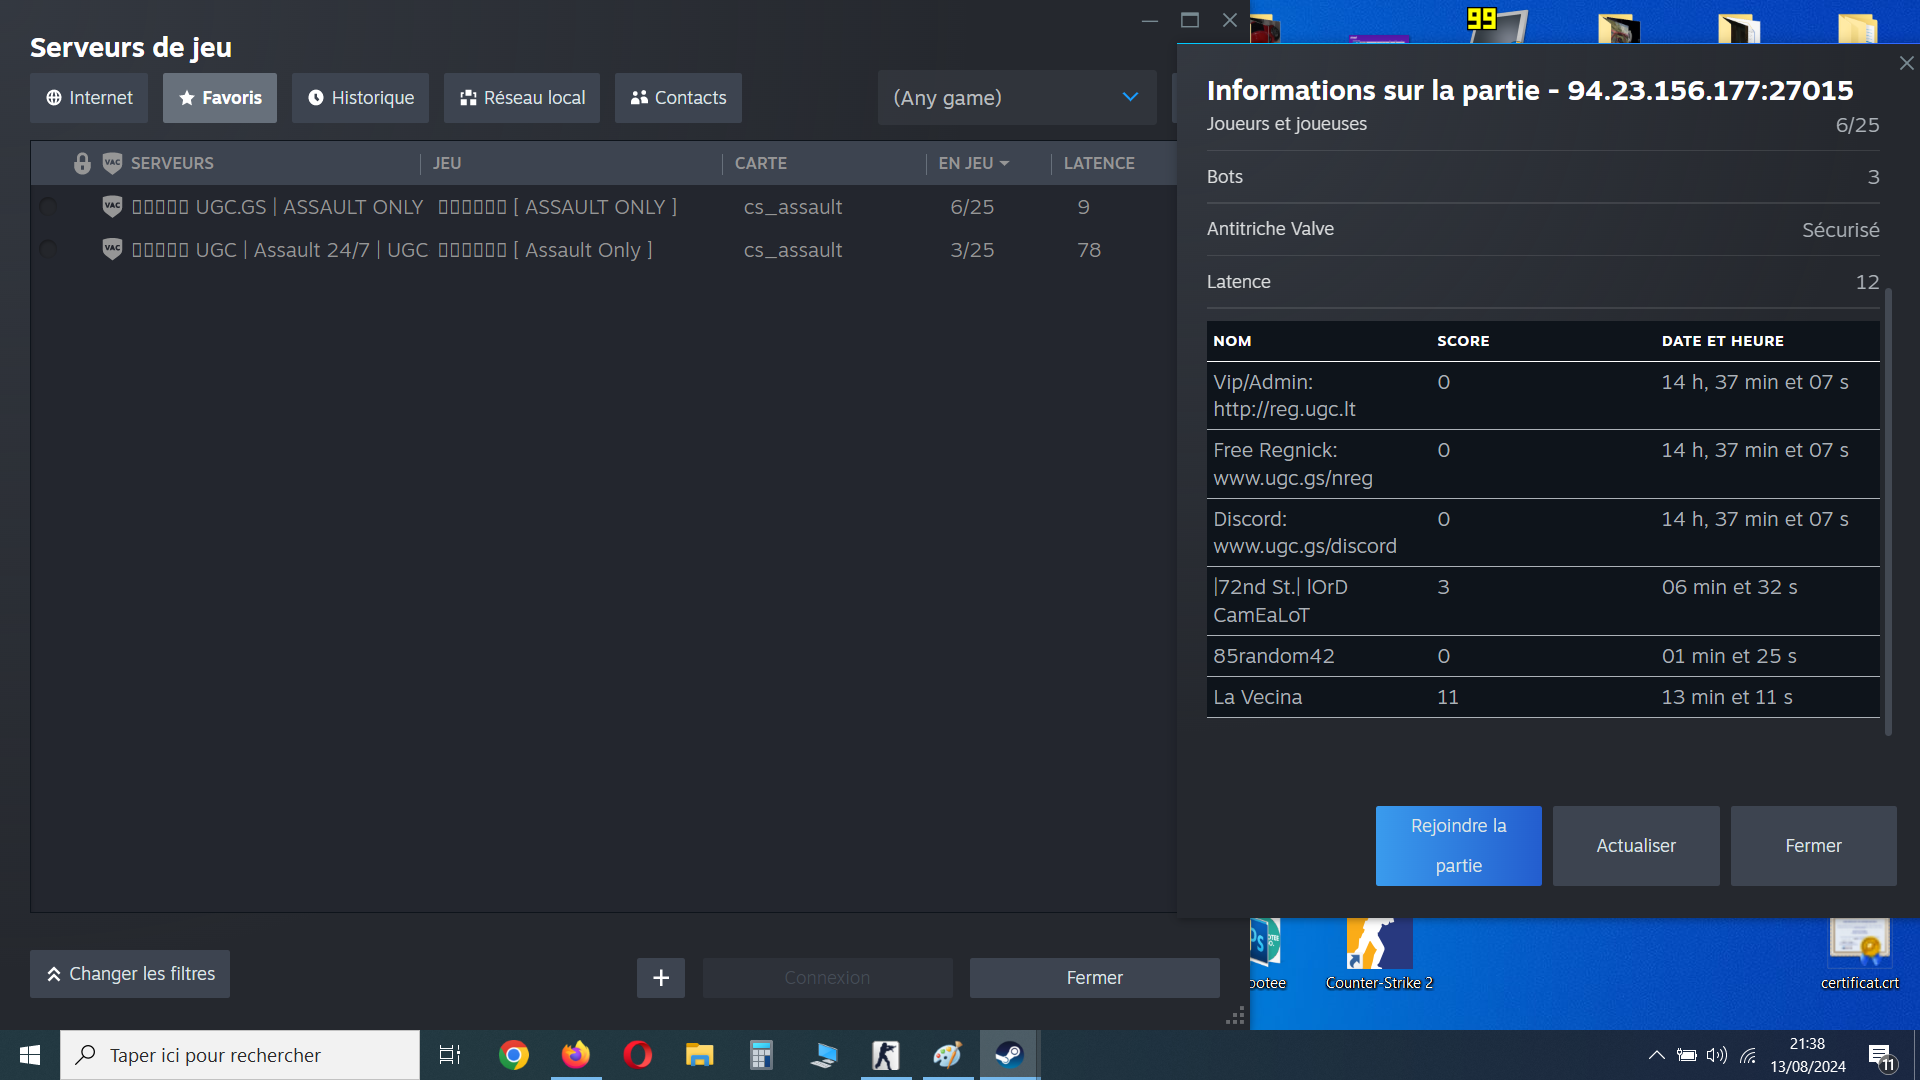Expand the Changer les filtres panel
Image resolution: width=1920 pixels, height=1080 pixels.
130,974
